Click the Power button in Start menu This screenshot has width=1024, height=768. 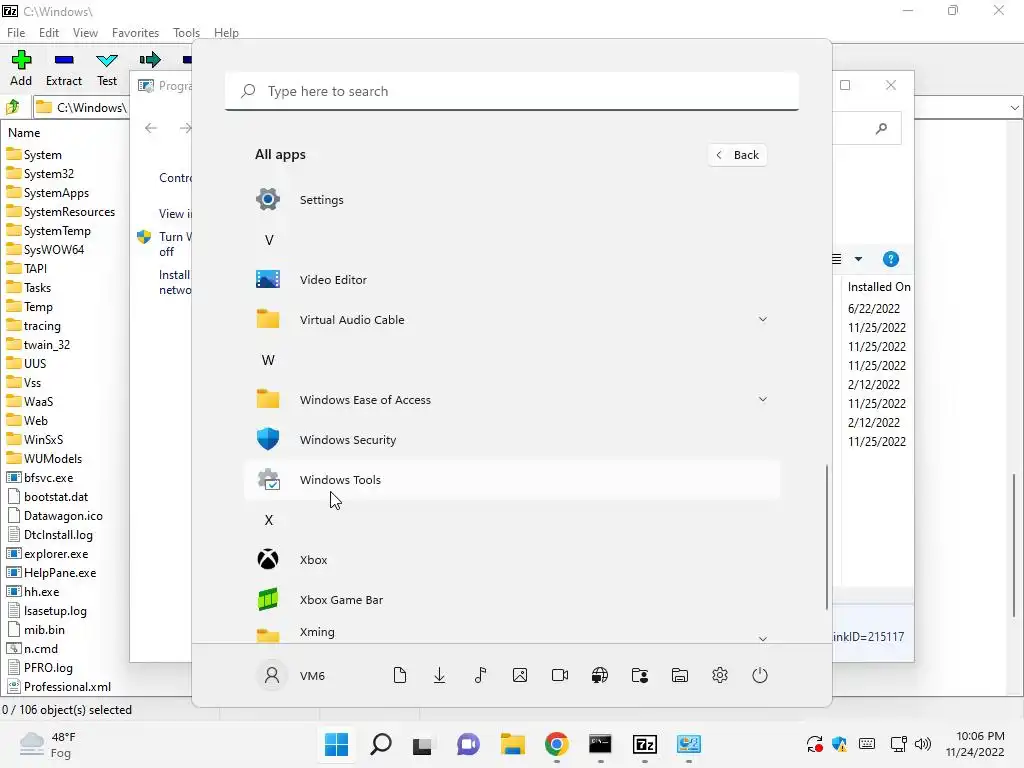(760, 675)
